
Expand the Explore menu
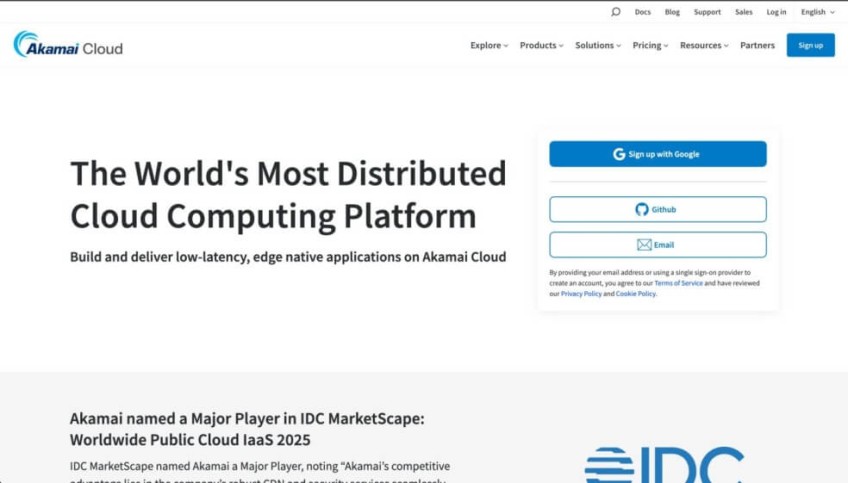coord(489,45)
